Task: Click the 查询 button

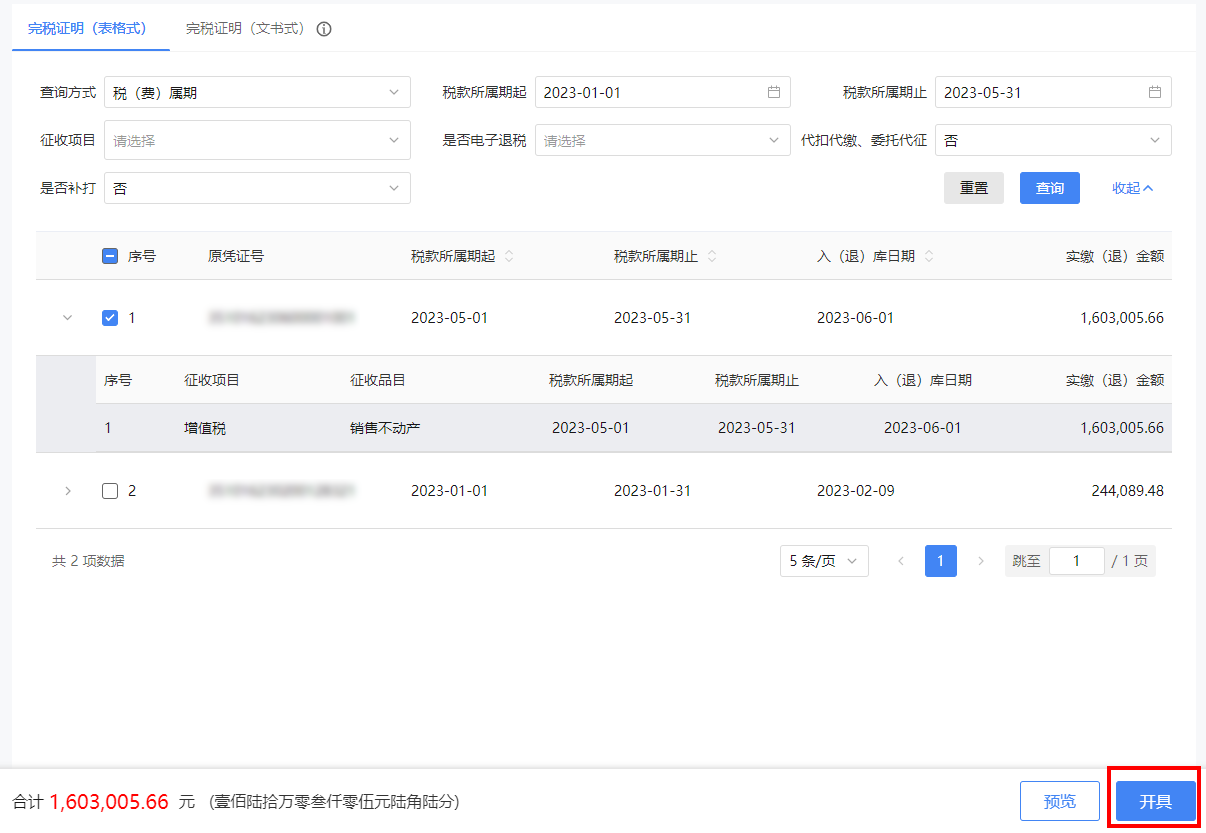Action: point(1049,188)
